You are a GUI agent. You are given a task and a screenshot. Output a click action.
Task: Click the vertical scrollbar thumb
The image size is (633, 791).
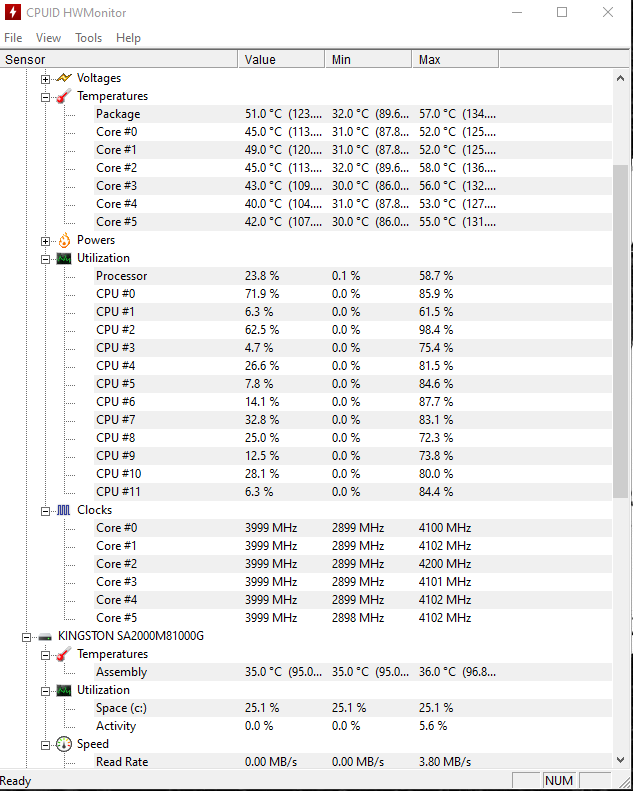pyautogui.click(x=620, y=330)
